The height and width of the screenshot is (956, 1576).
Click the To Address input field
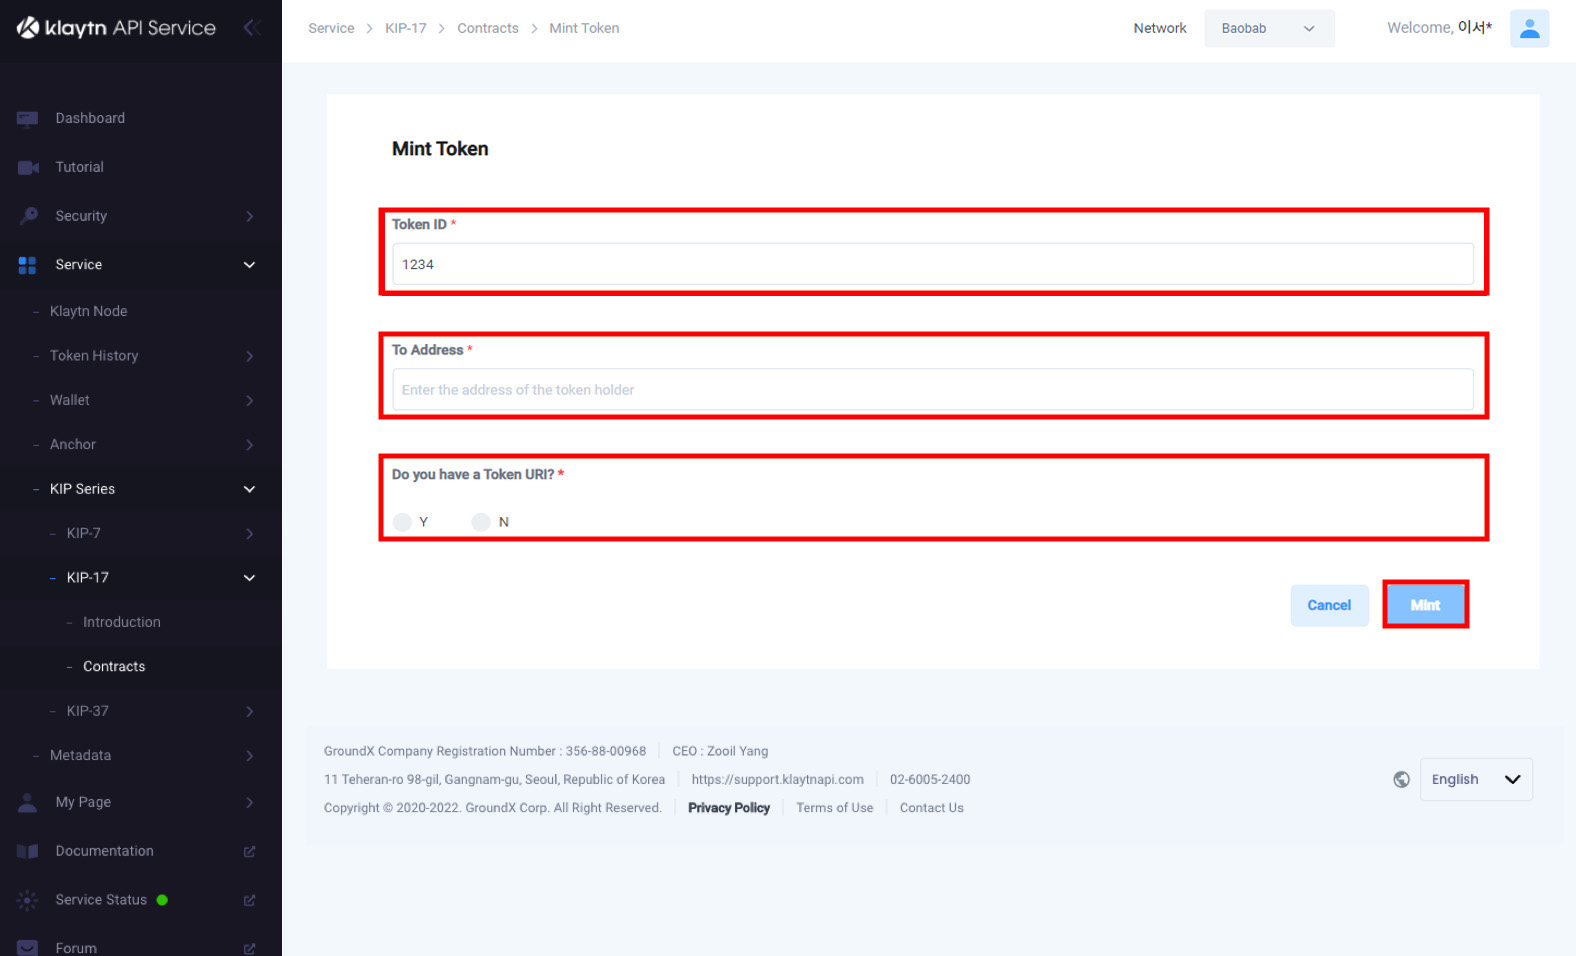pyautogui.click(x=933, y=390)
